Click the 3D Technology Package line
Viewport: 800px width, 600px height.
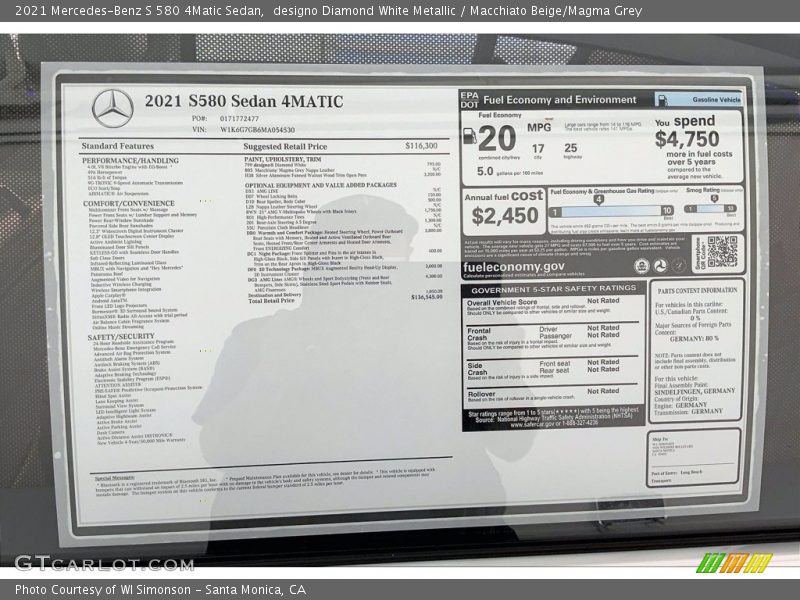pyautogui.click(x=322, y=268)
